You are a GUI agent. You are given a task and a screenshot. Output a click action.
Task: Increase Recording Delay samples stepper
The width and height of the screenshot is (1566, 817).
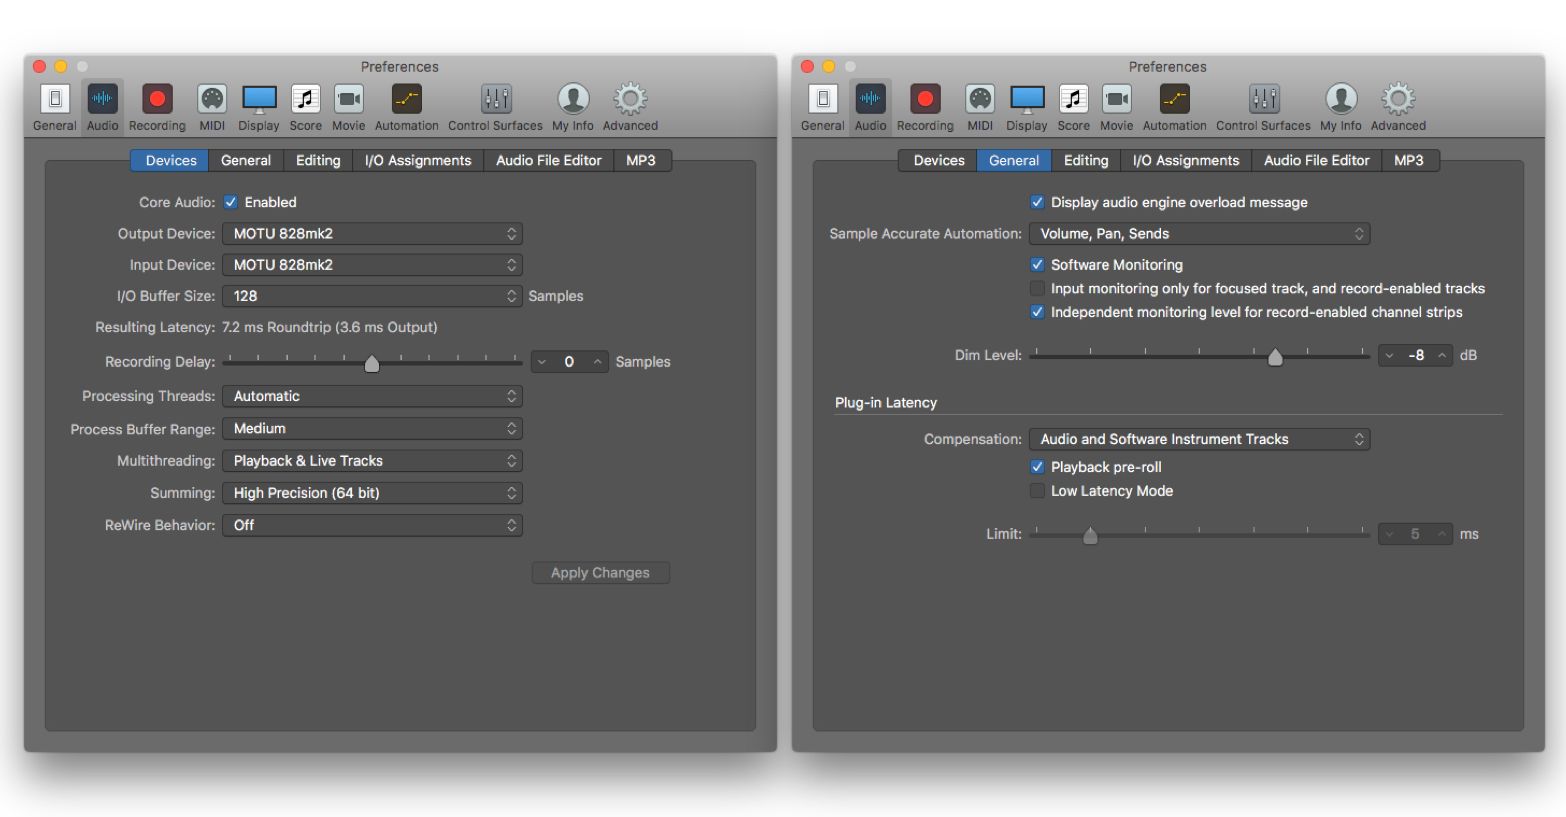pos(598,362)
